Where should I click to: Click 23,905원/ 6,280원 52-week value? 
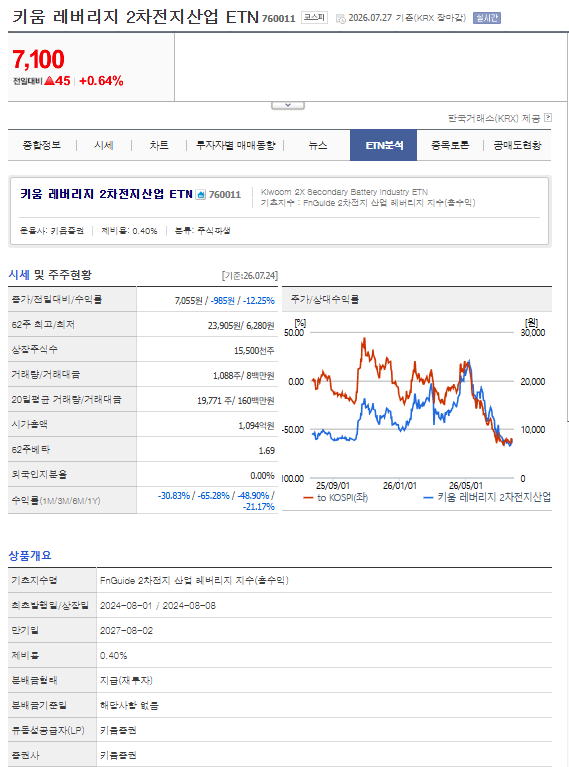tap(241, 325)
